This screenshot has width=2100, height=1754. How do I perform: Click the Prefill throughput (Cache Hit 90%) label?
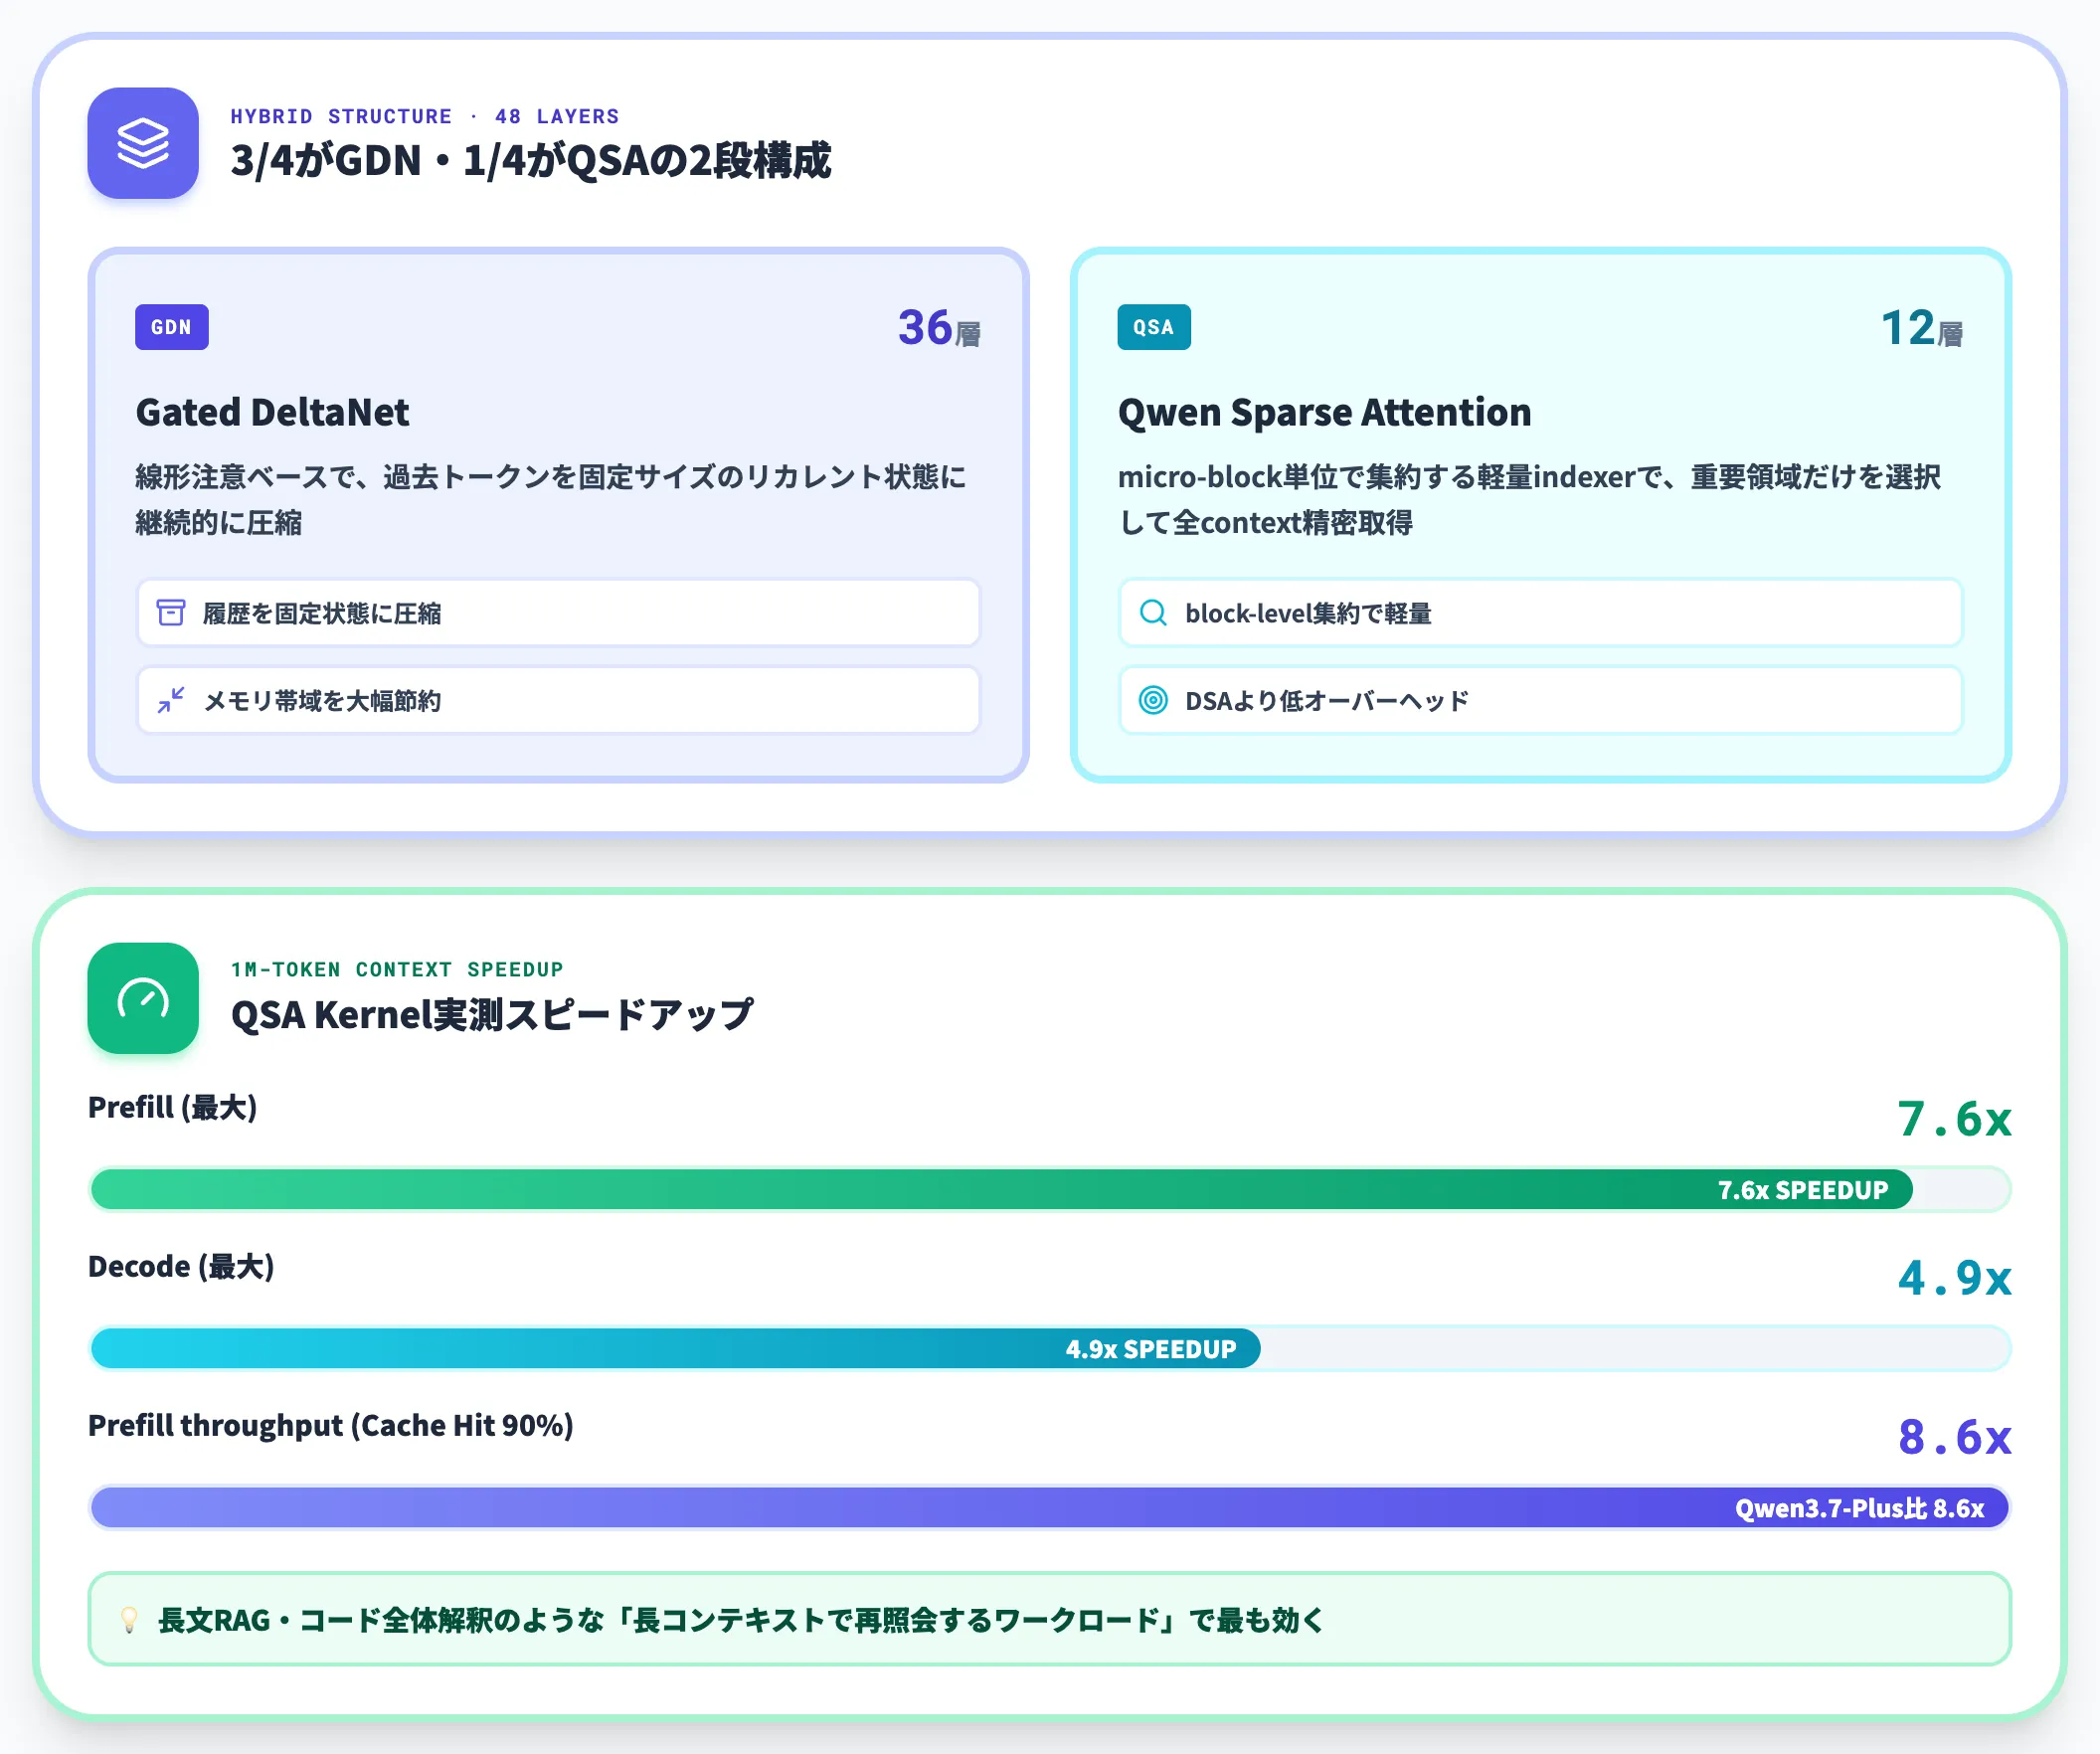click(331, 1425)
